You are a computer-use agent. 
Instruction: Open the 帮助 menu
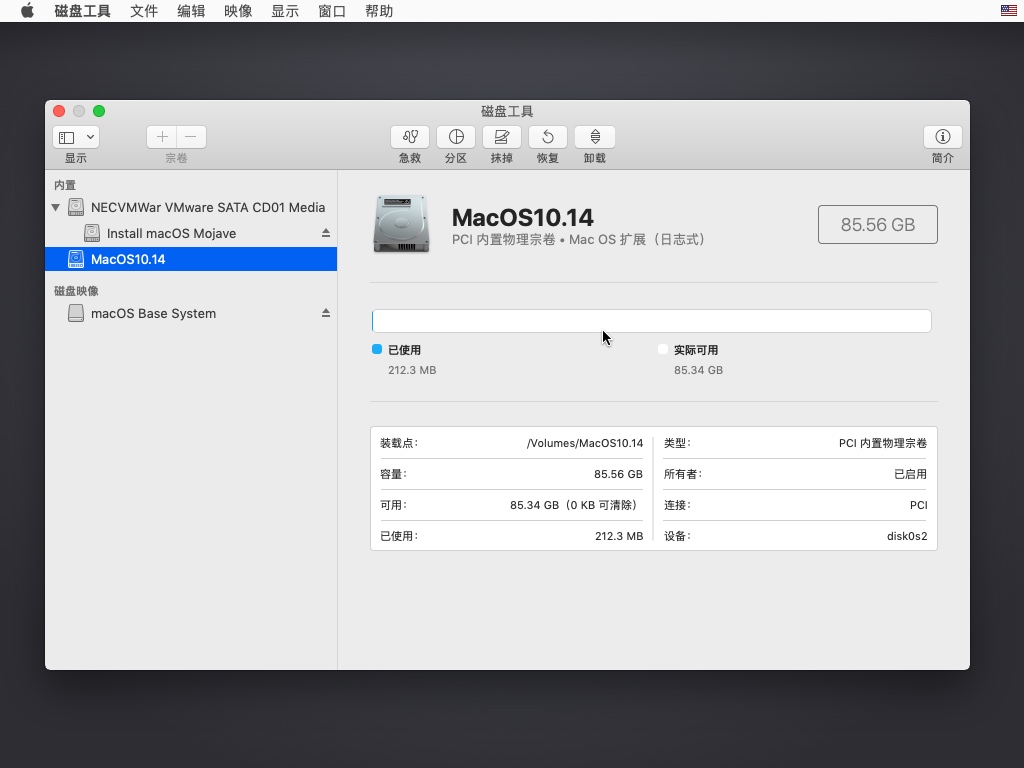click(379, 11)
